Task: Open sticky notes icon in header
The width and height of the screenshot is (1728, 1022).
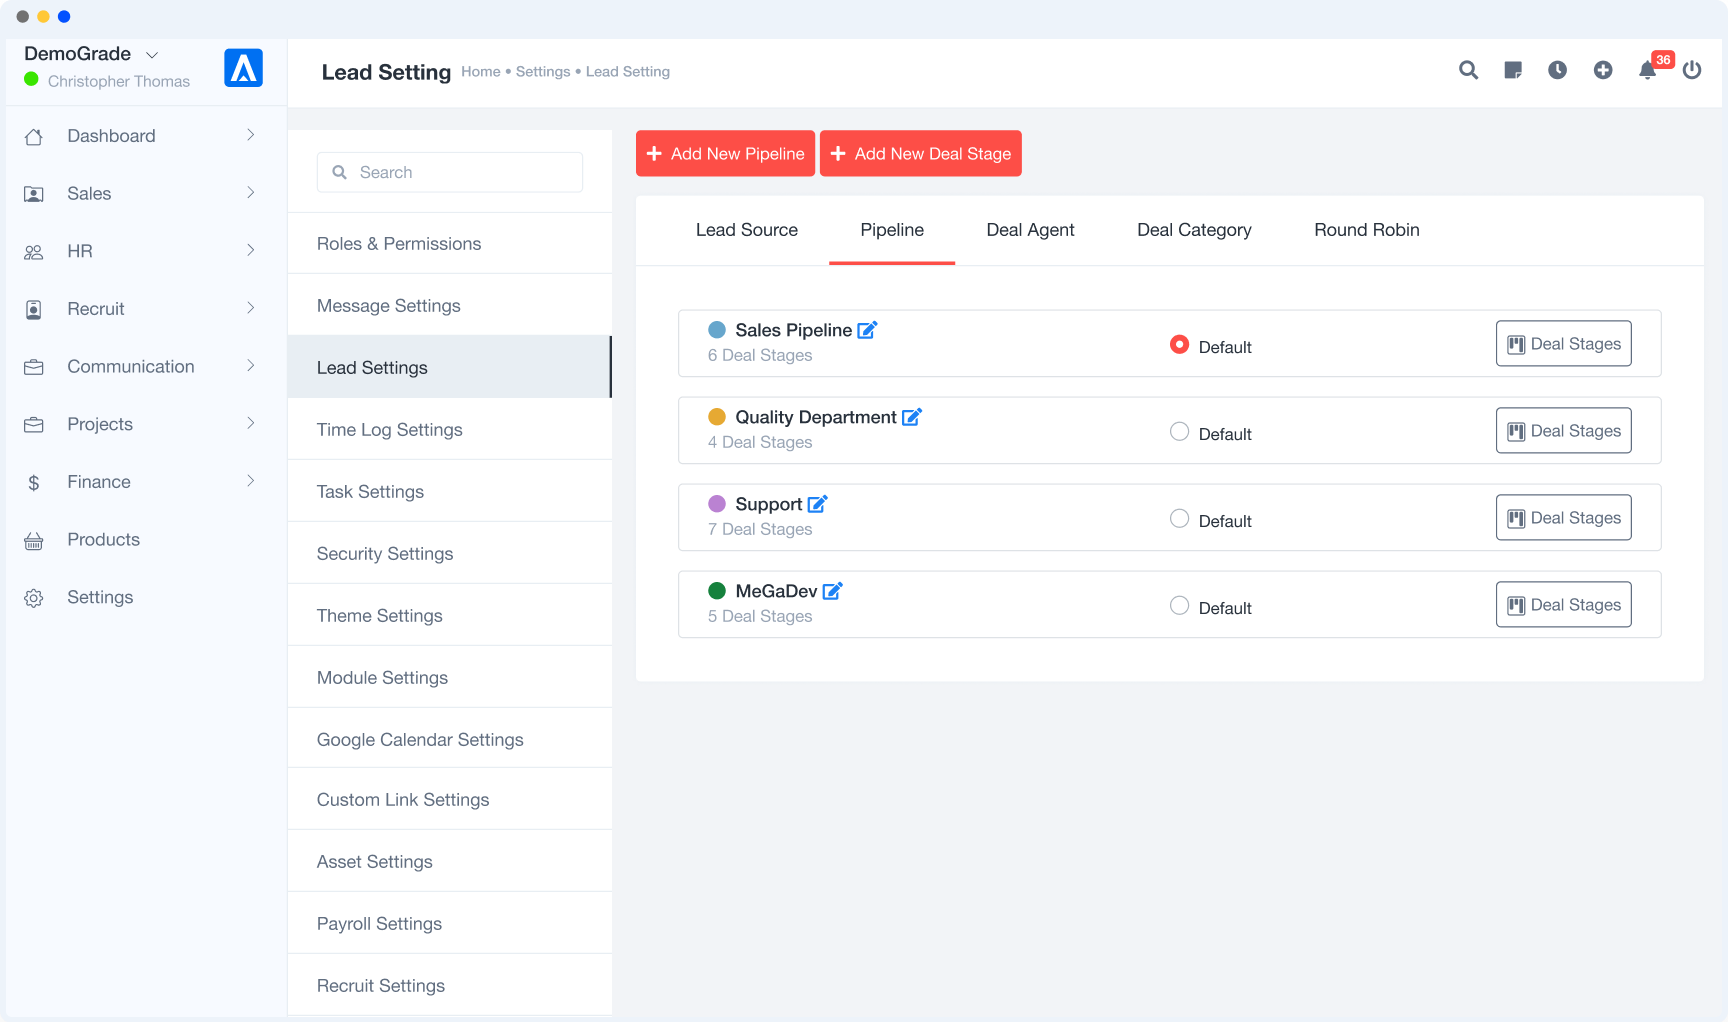Action: [1513, 70]
